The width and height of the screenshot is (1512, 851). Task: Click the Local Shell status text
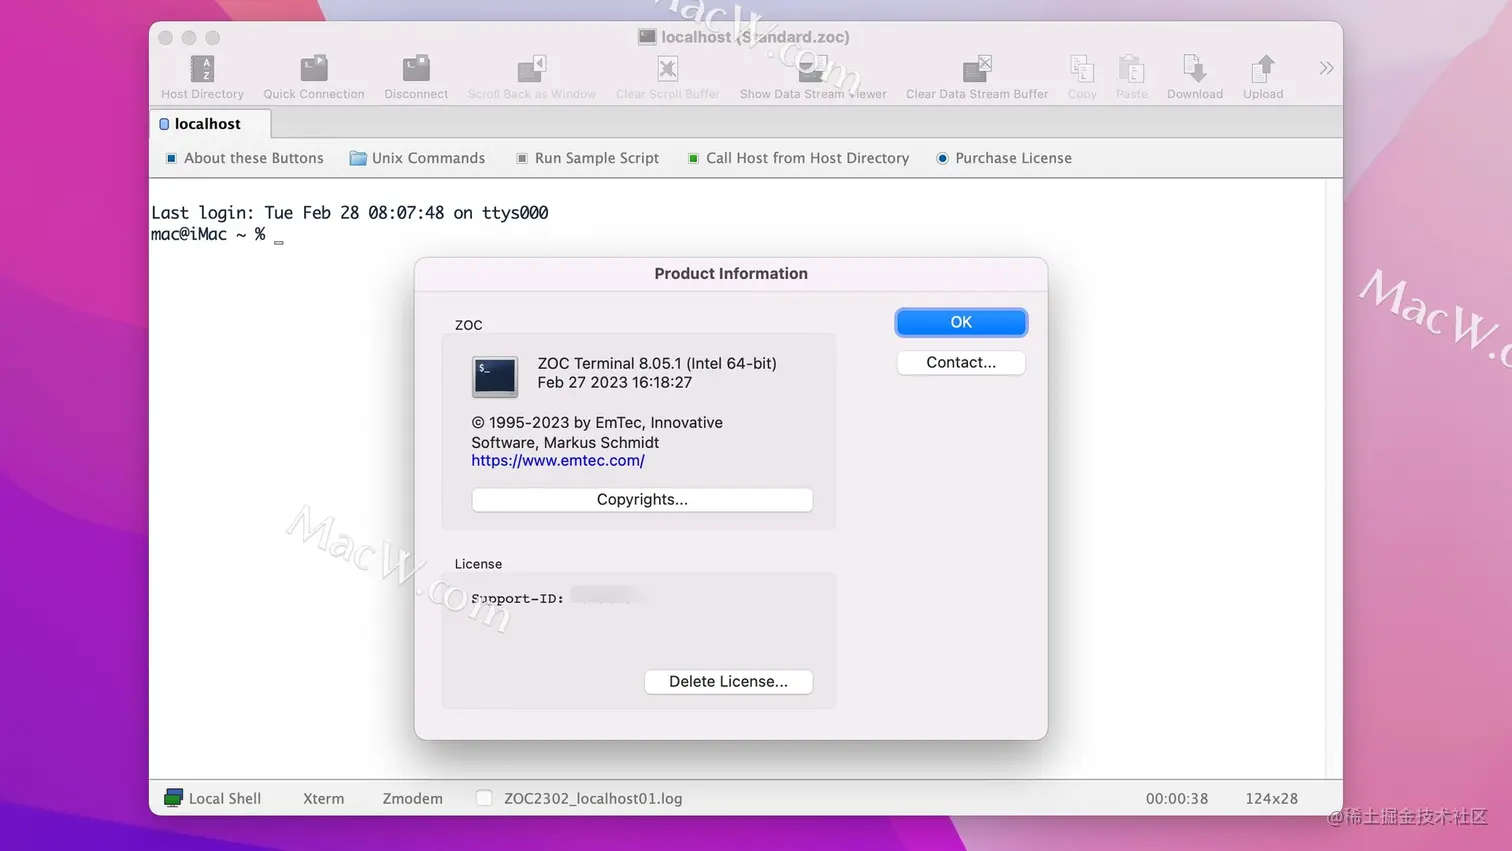225,799
